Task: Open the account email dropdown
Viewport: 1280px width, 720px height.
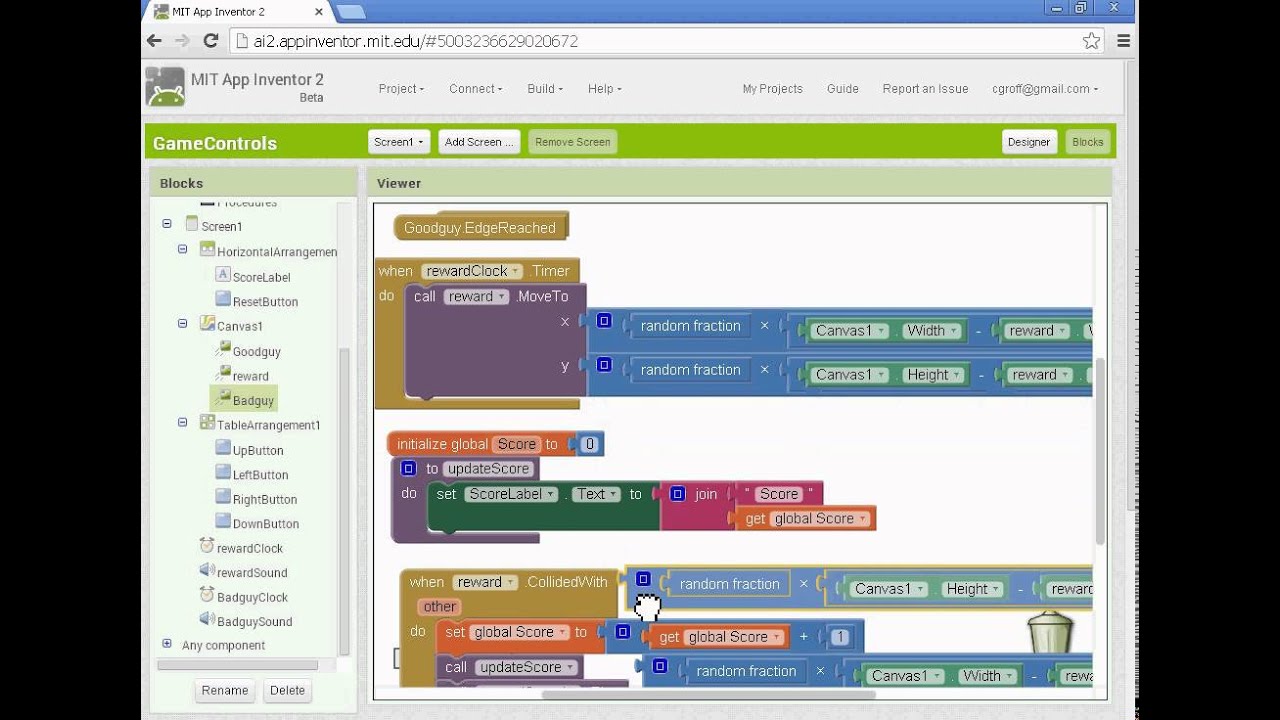Action: click(x=1045, y=89)
